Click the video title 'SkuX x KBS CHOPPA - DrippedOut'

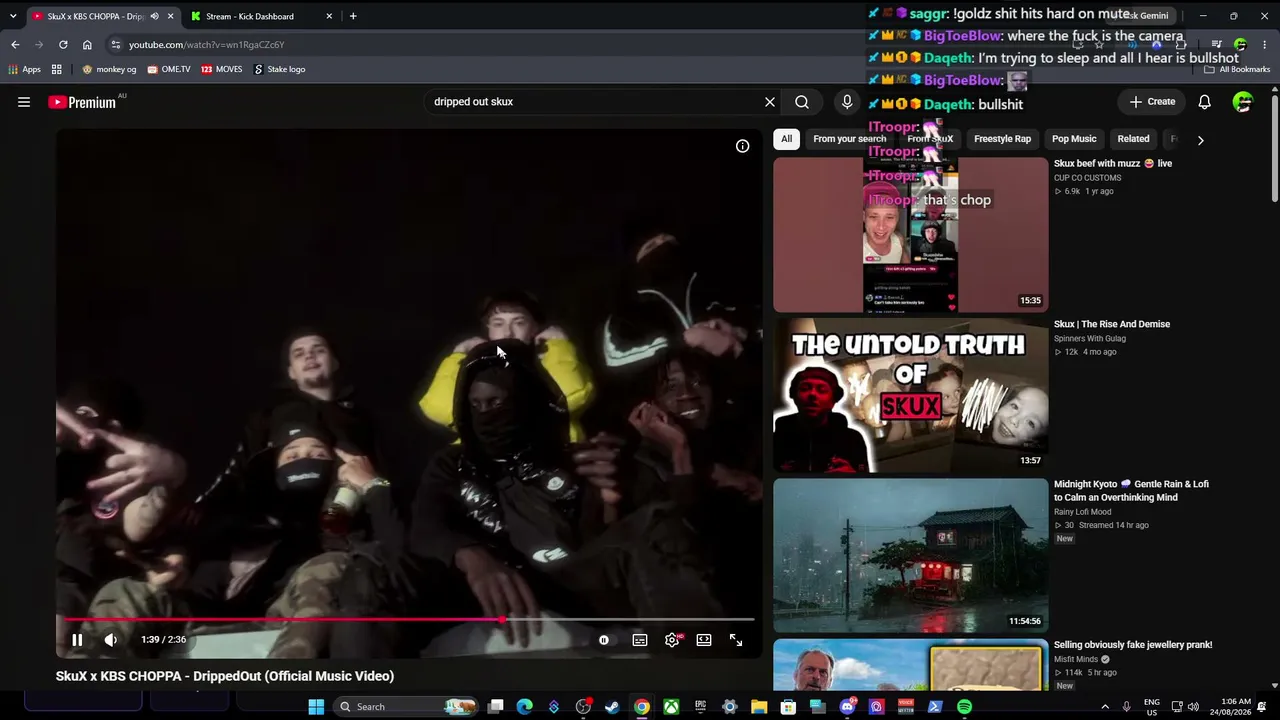pyautogui.click(x=225, y=676)
